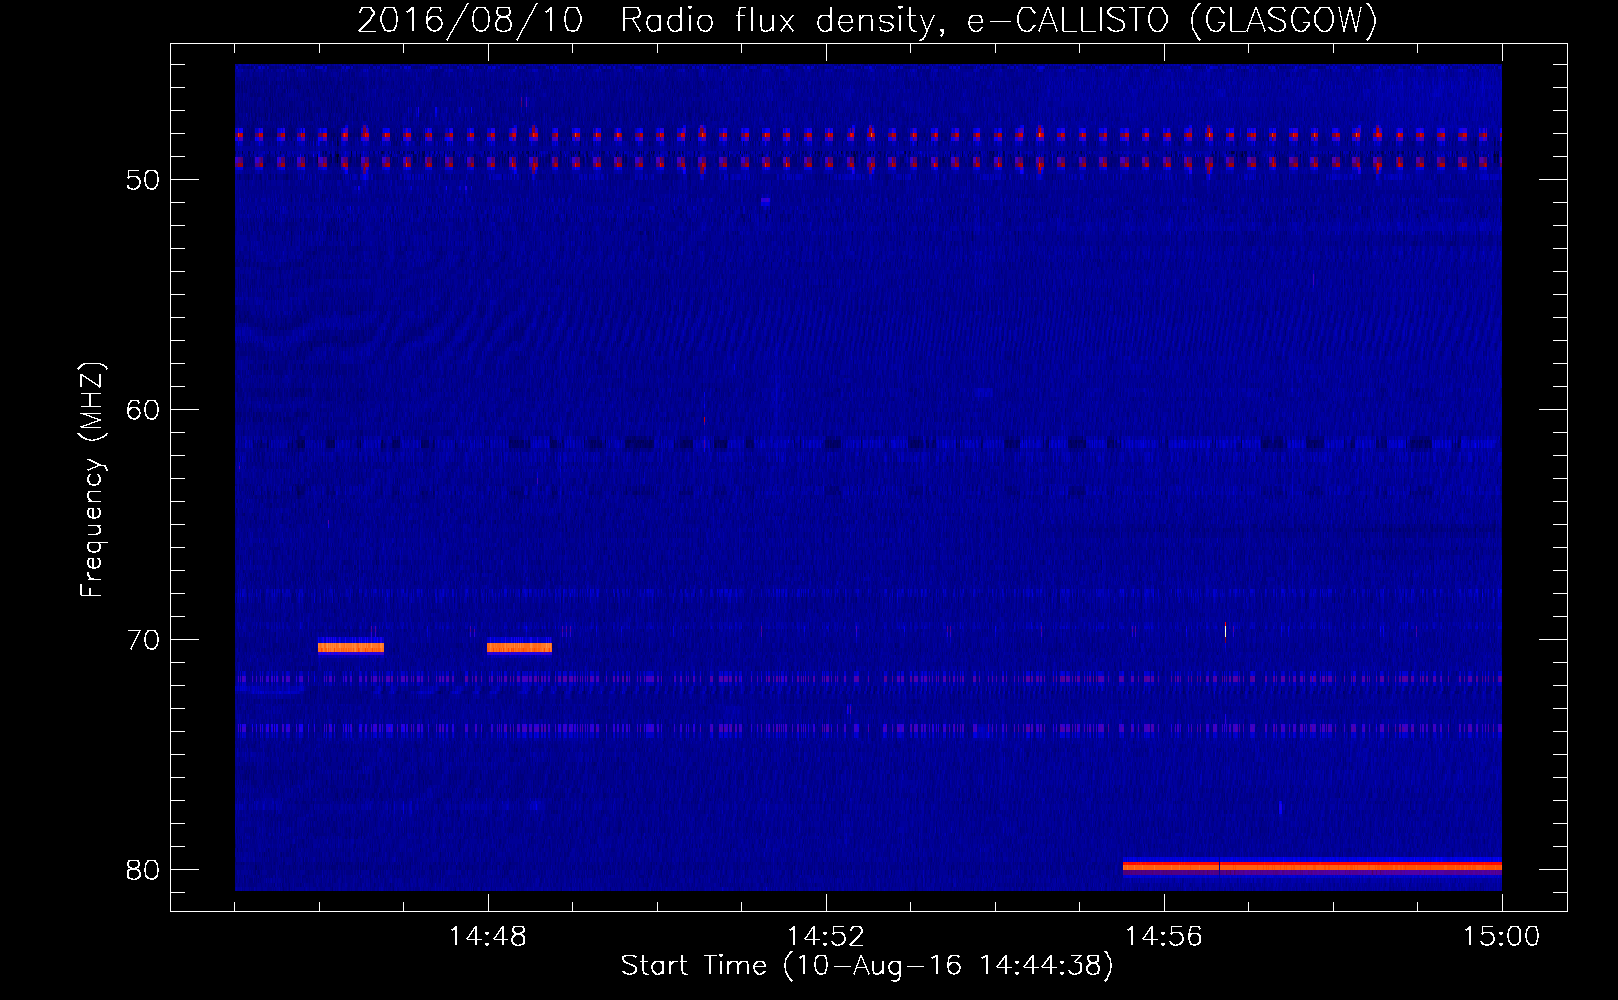
Task: Click the 14:48 time tick label
Action: [488, 937]
